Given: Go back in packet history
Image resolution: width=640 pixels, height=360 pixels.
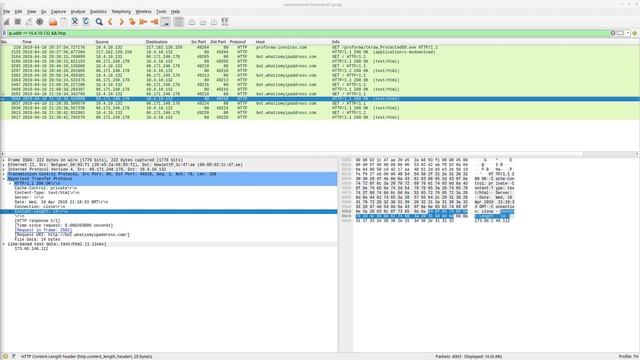Looking at the screenshot, I should click(110, 22).
